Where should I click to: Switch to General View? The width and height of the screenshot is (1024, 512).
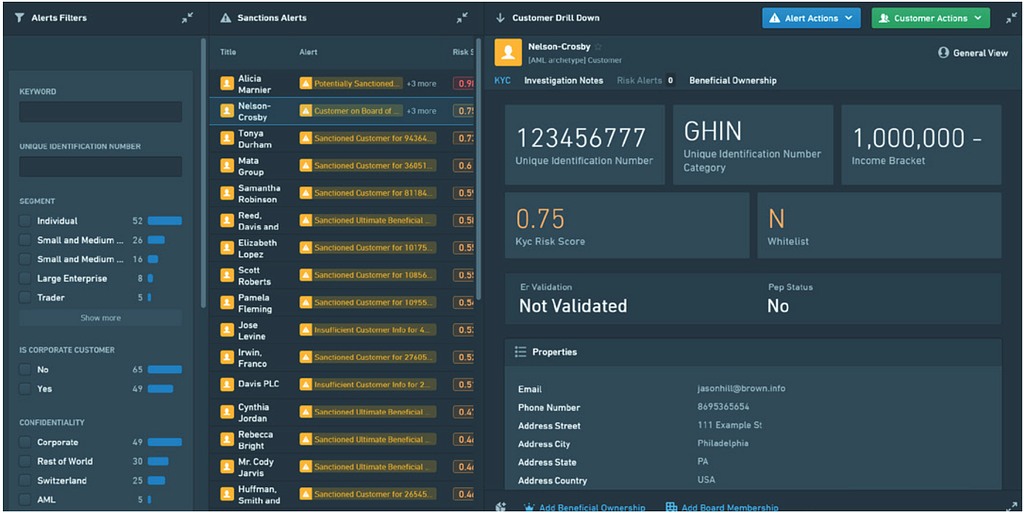tap(973, 53)
